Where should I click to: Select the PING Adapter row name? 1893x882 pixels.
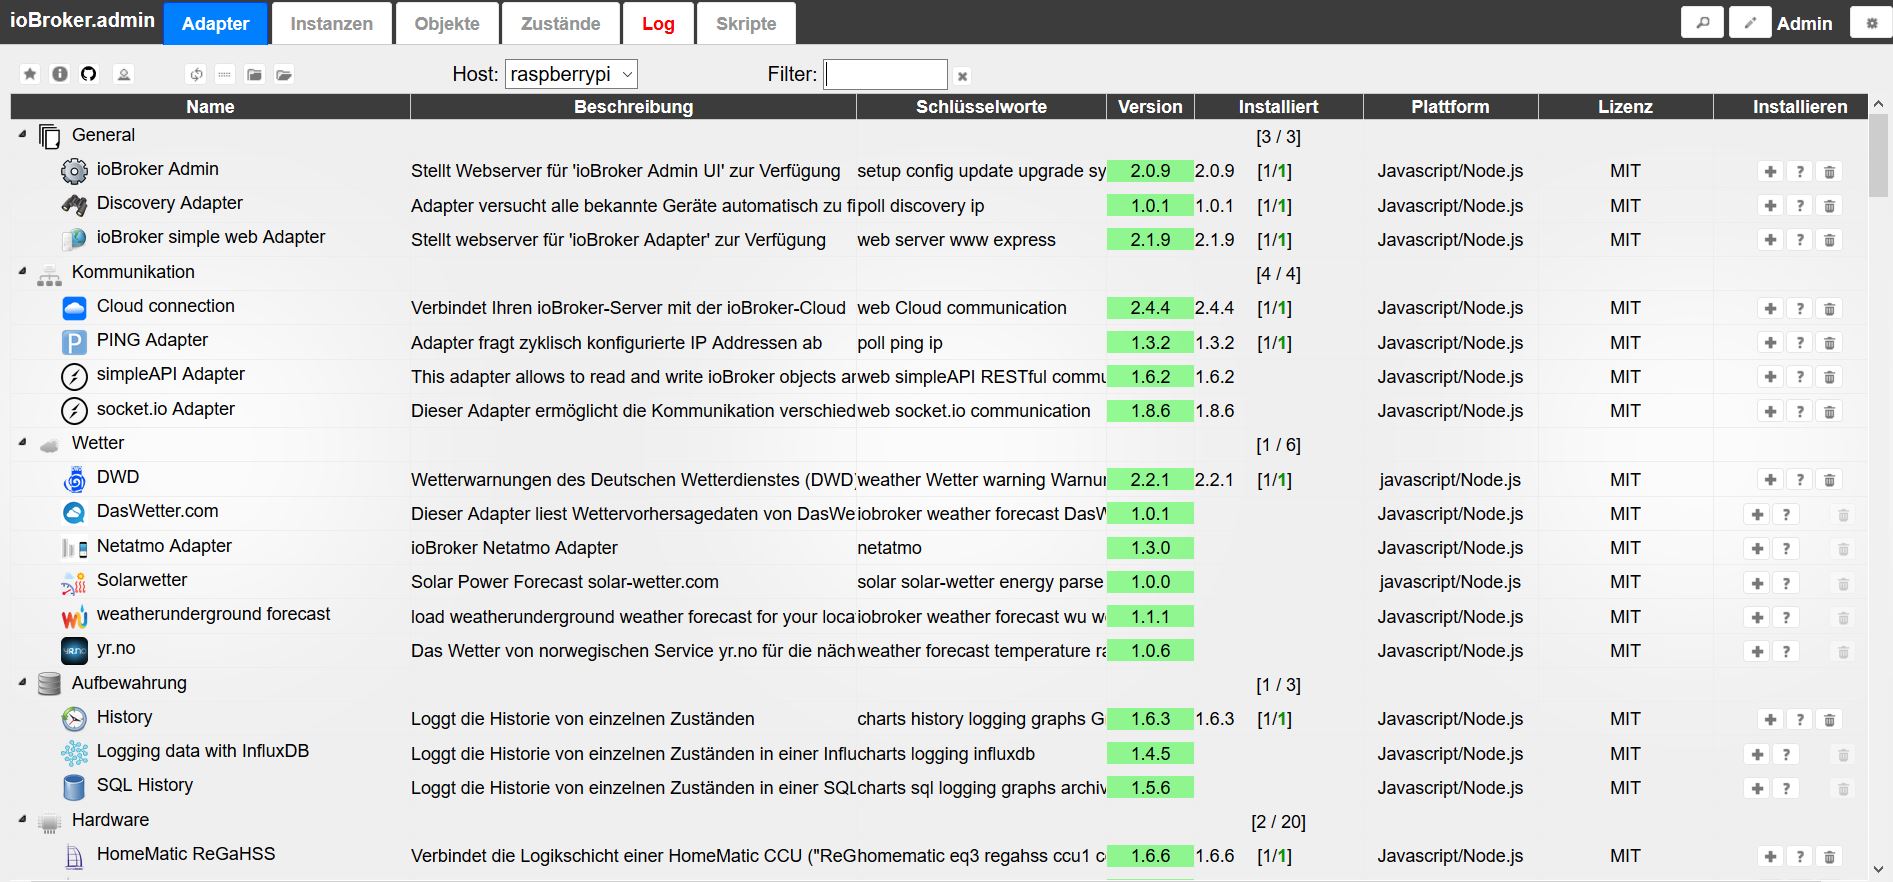pos(152,340)
